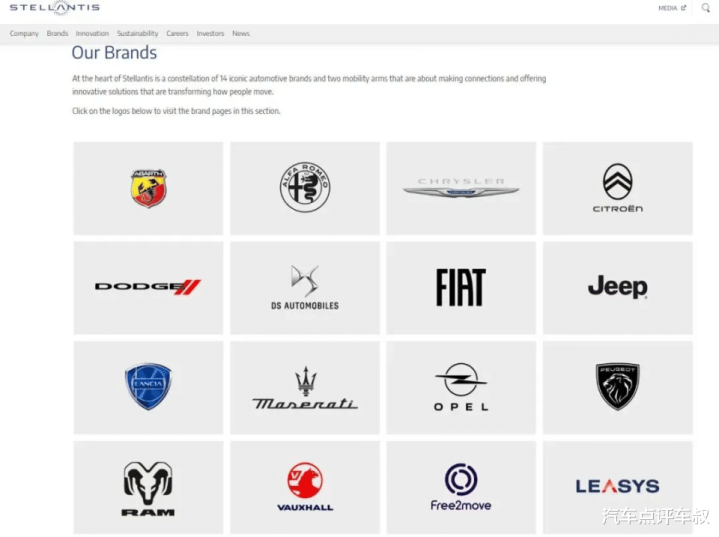Click the Lancia shield logo

tap(148, 388)
